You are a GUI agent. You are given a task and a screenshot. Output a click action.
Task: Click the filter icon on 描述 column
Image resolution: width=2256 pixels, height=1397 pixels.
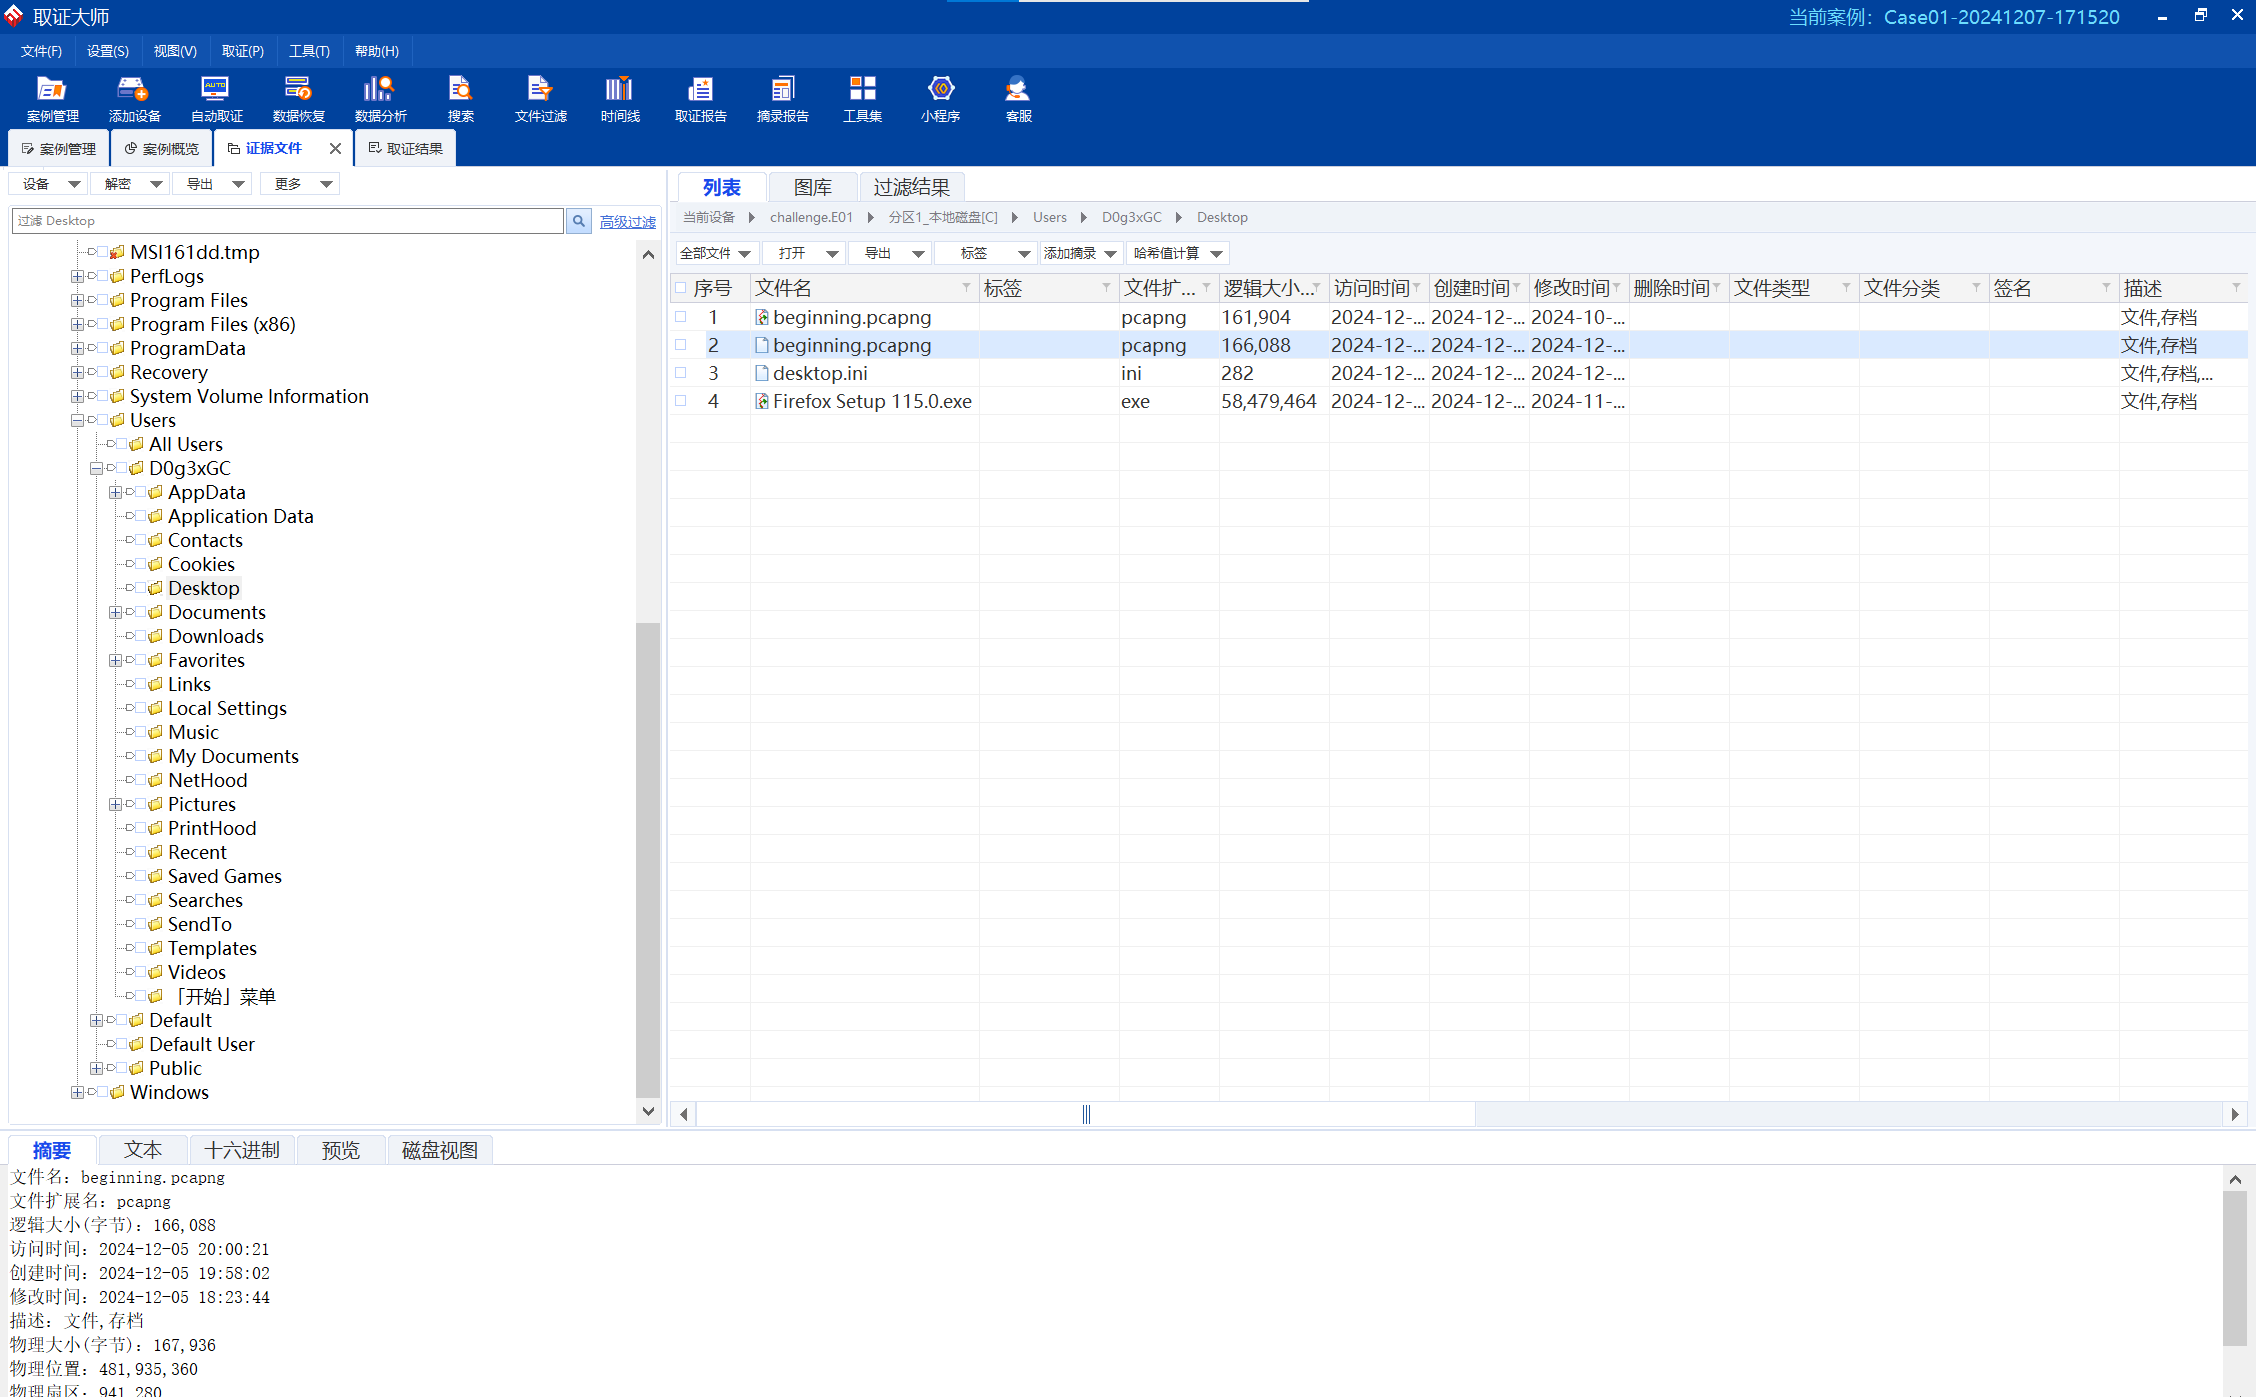pos(2236,288)
